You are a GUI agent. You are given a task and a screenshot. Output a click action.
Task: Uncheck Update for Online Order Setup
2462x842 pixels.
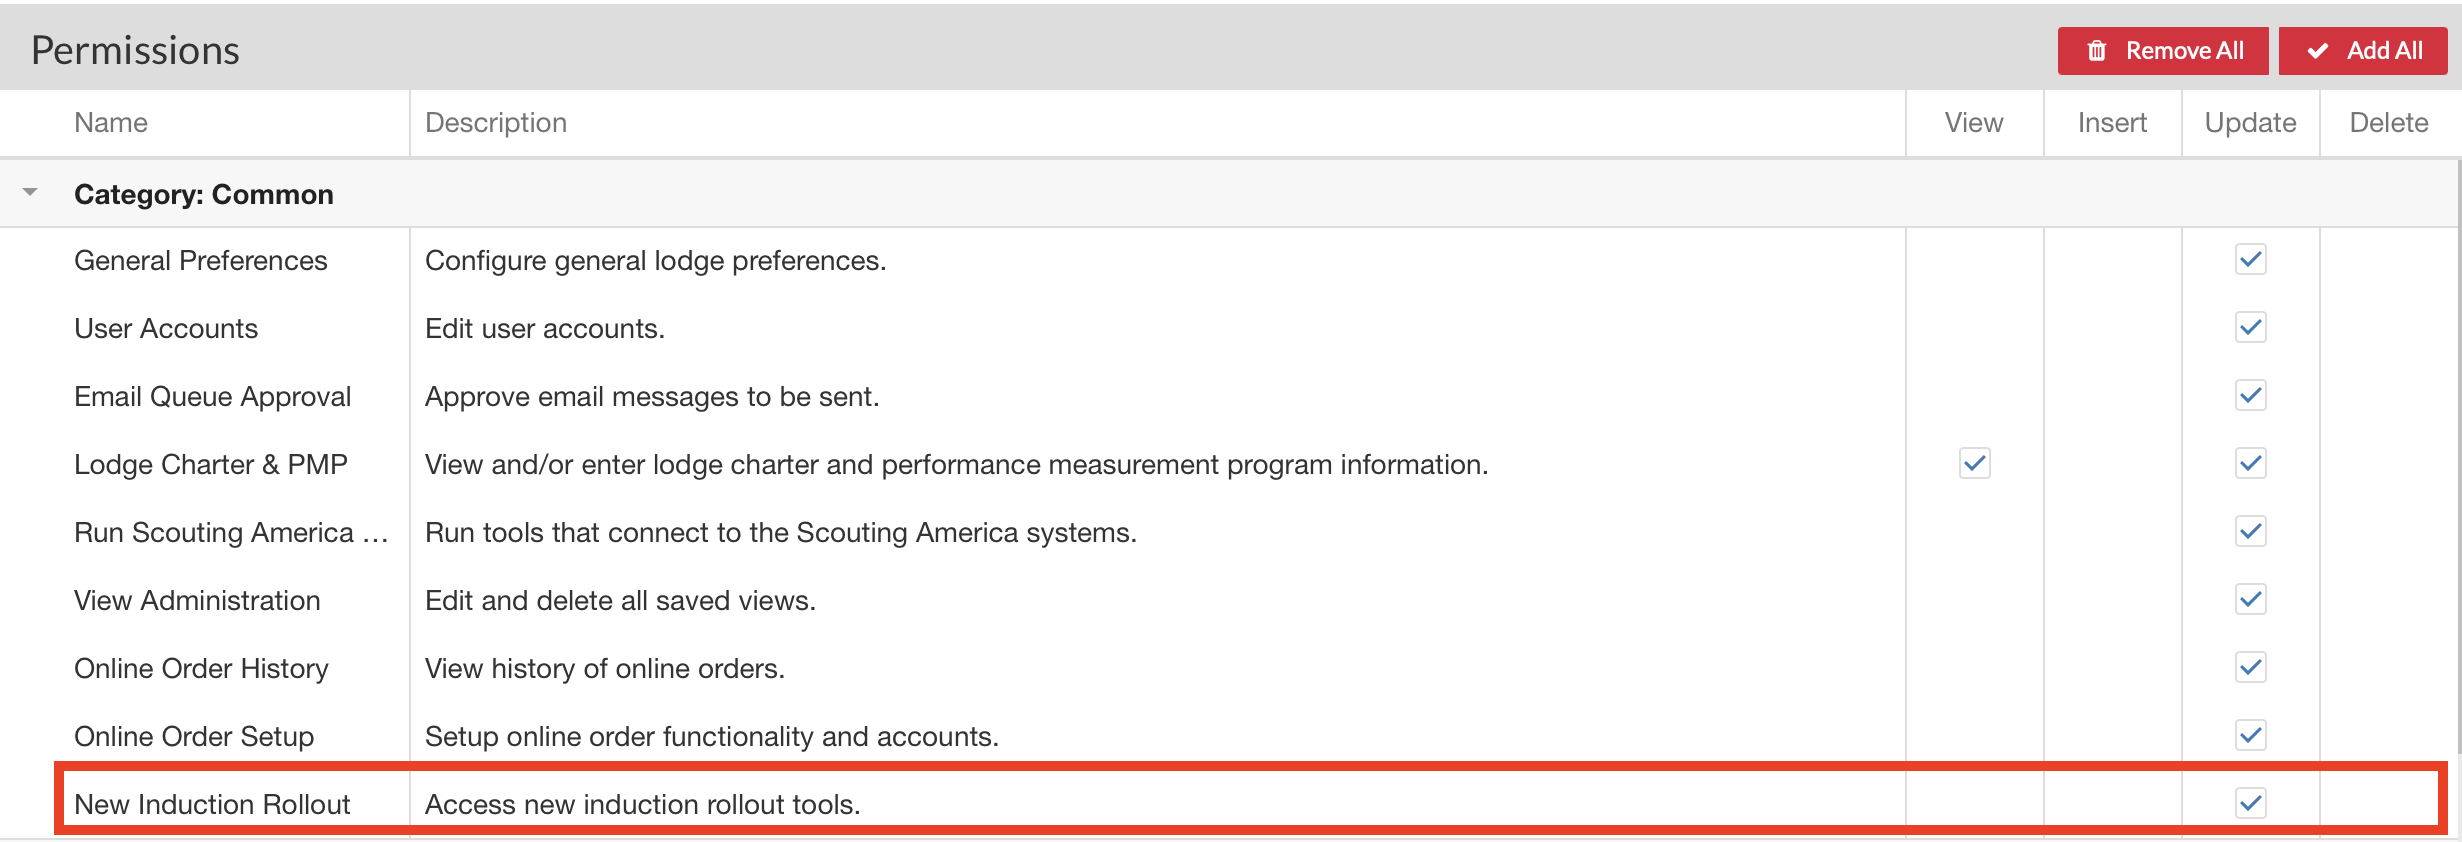pyautogui.click(x=2250, y=736)
